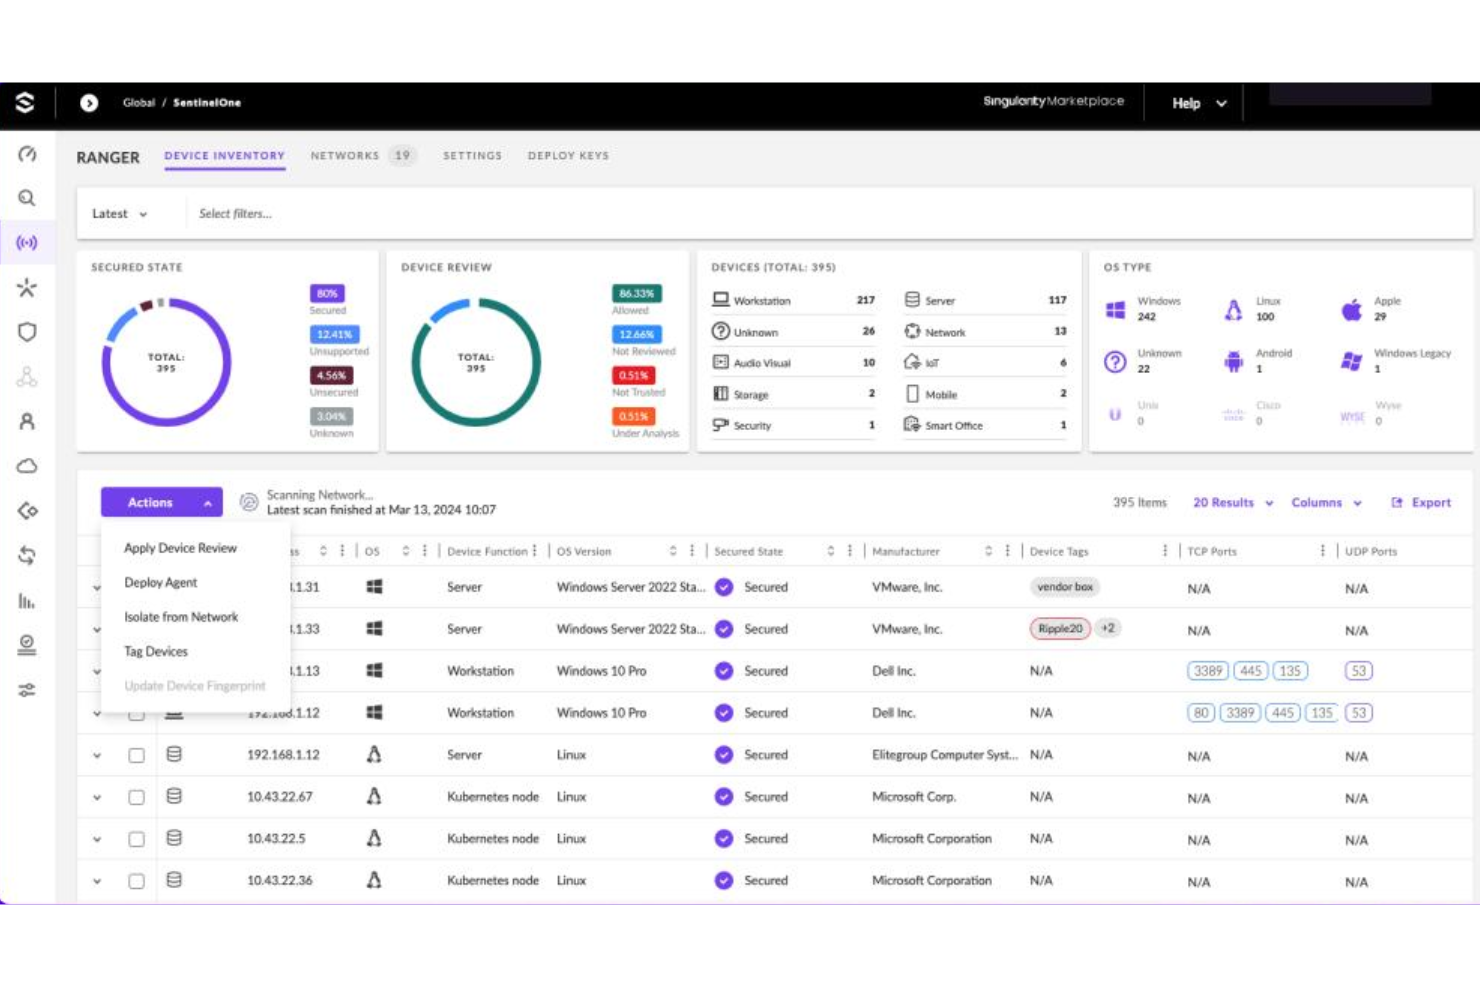
Task: Select the magnifying glass search icon in sidebar
Action: (27, 198)
